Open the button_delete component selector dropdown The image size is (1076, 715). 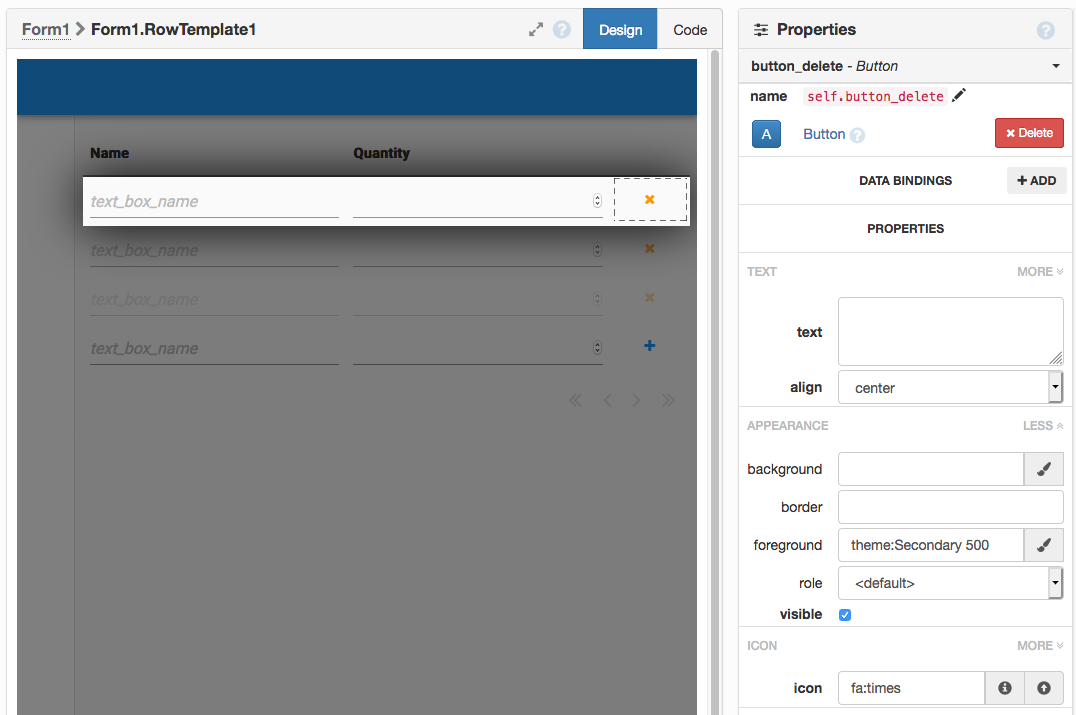1056,66
